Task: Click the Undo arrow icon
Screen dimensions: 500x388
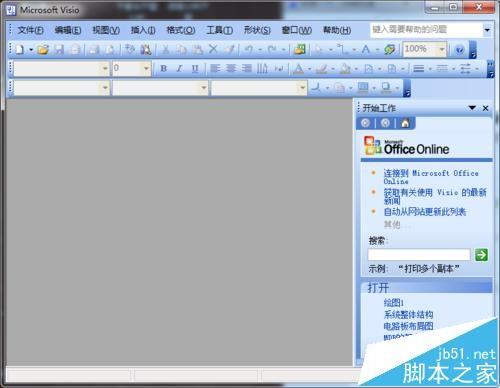Action: tap(248, 50)
